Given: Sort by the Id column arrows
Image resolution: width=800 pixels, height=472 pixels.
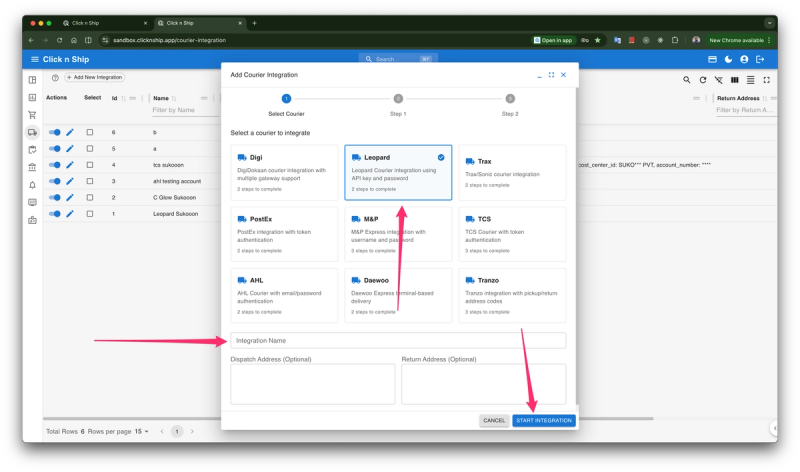Looking at the screenshot, I should pyautogui.click(x=123, y=98).
